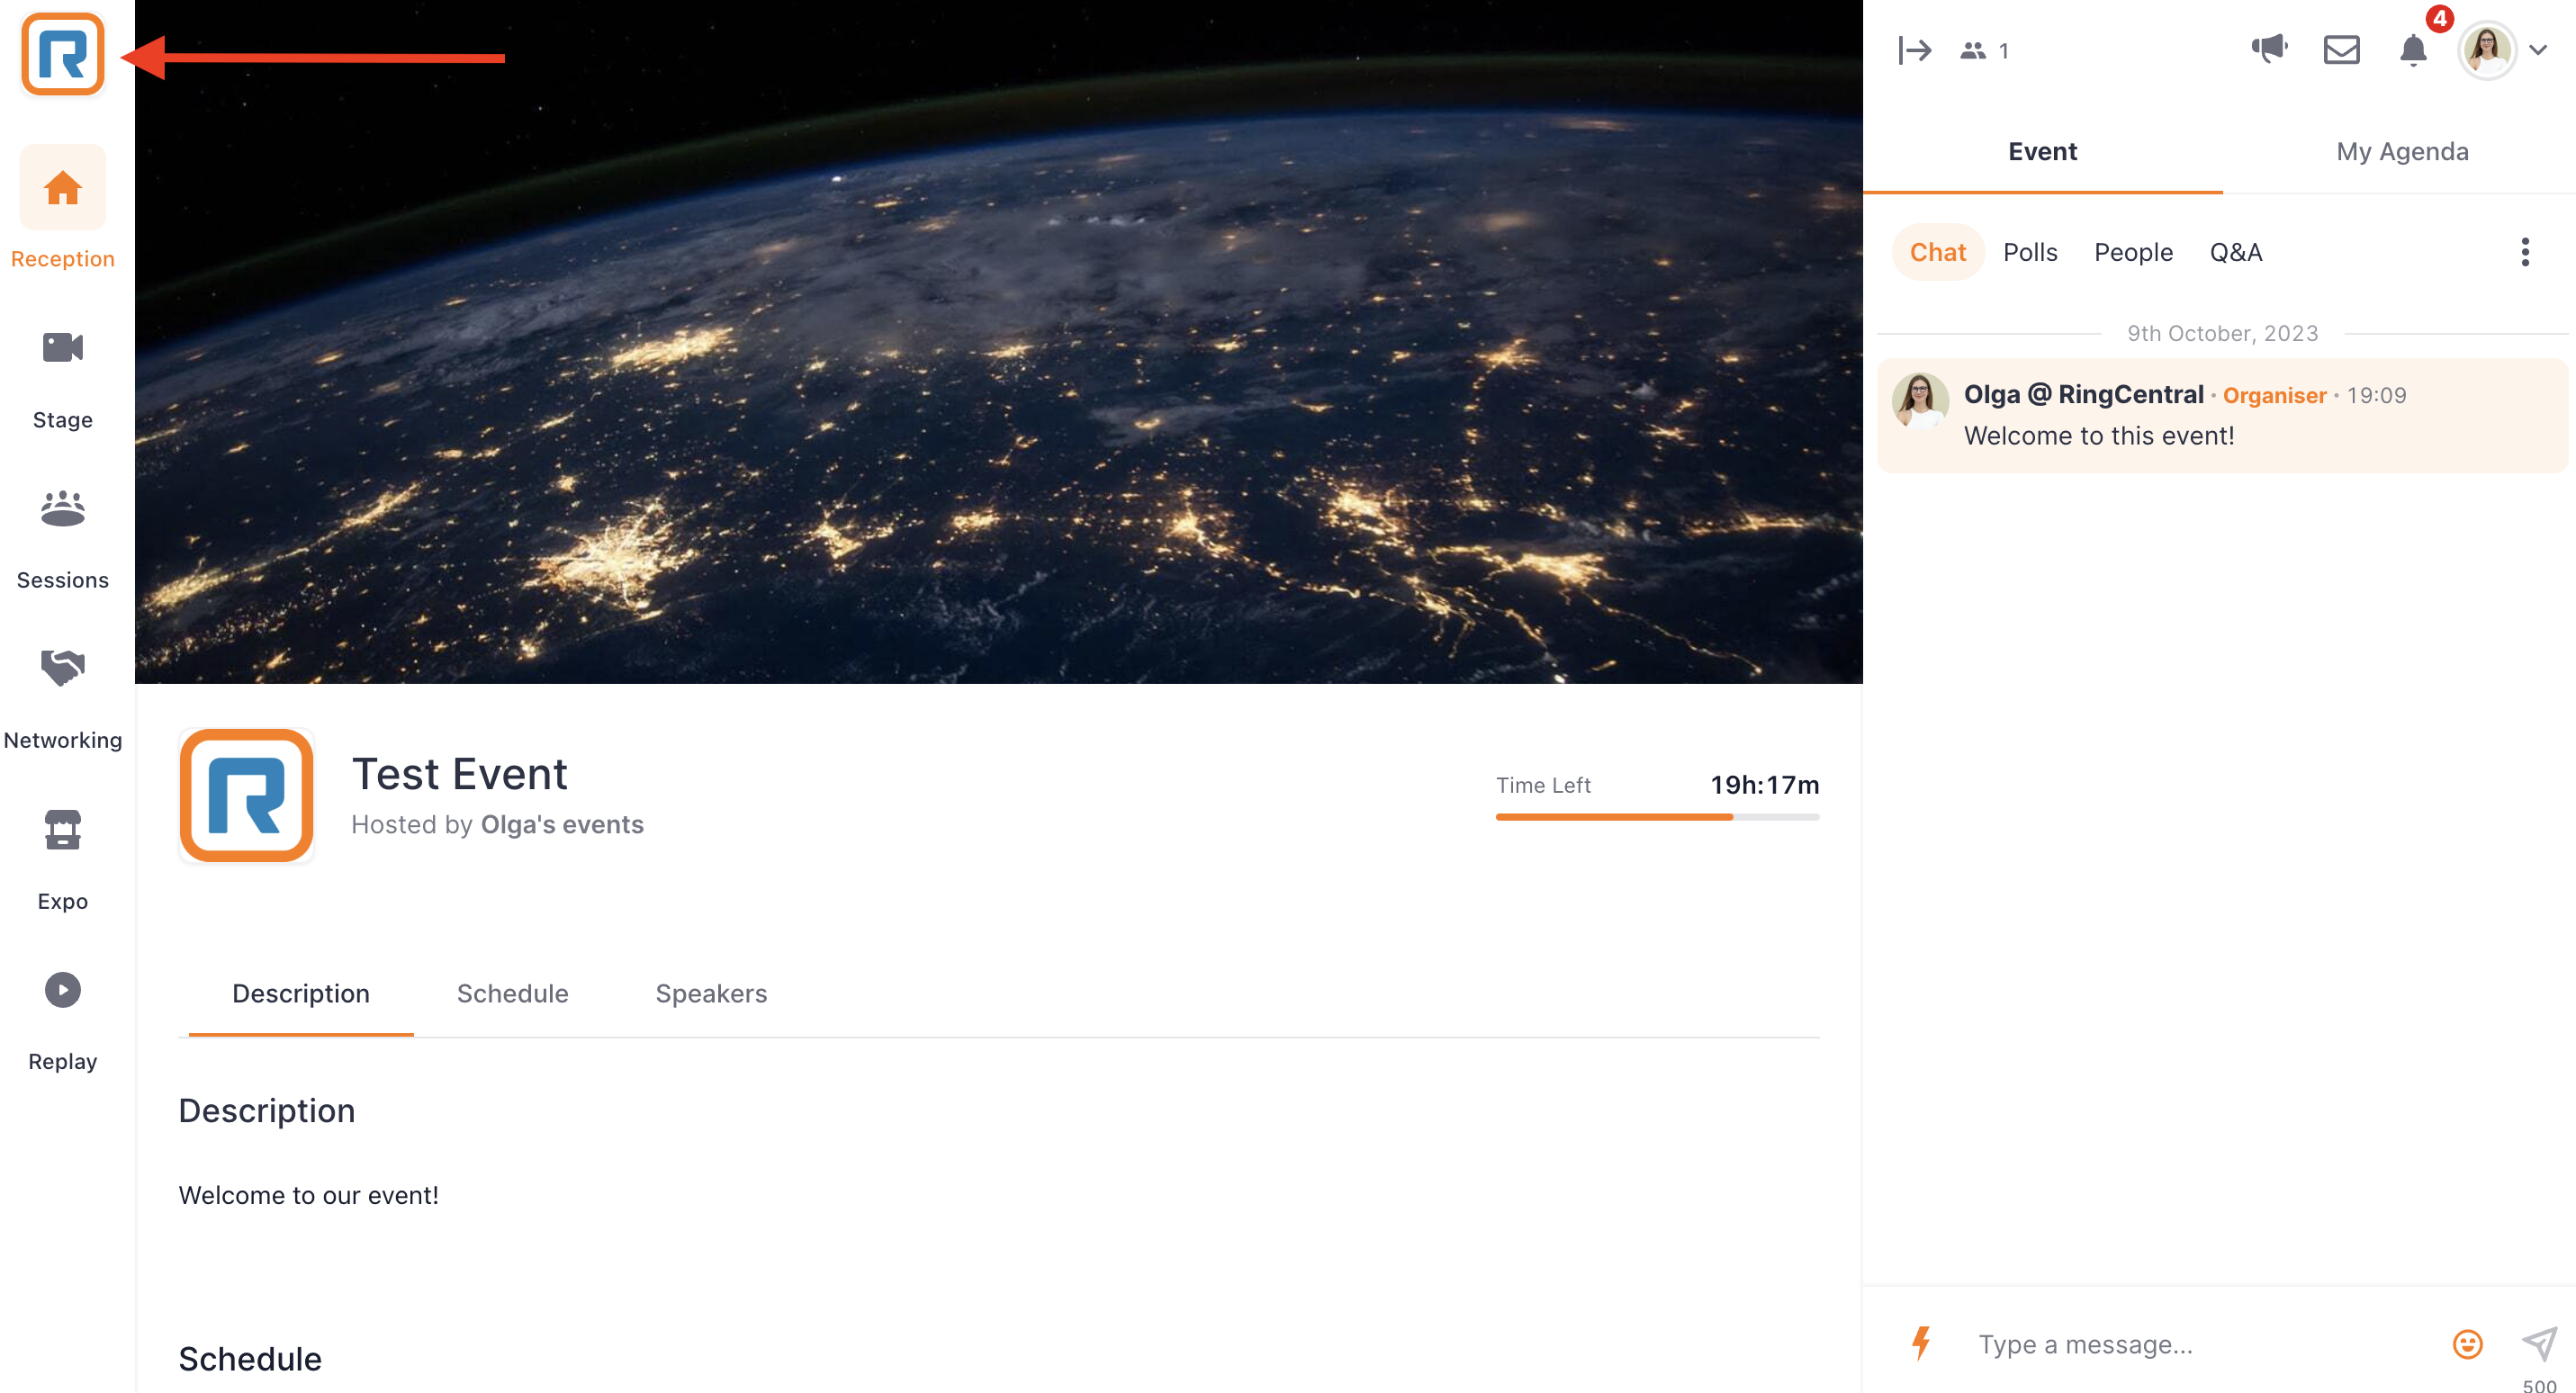The width and height of the screenshot is (2576, 1393).
Task: Open notifications bell with 4 badge
Action: 2413,49
